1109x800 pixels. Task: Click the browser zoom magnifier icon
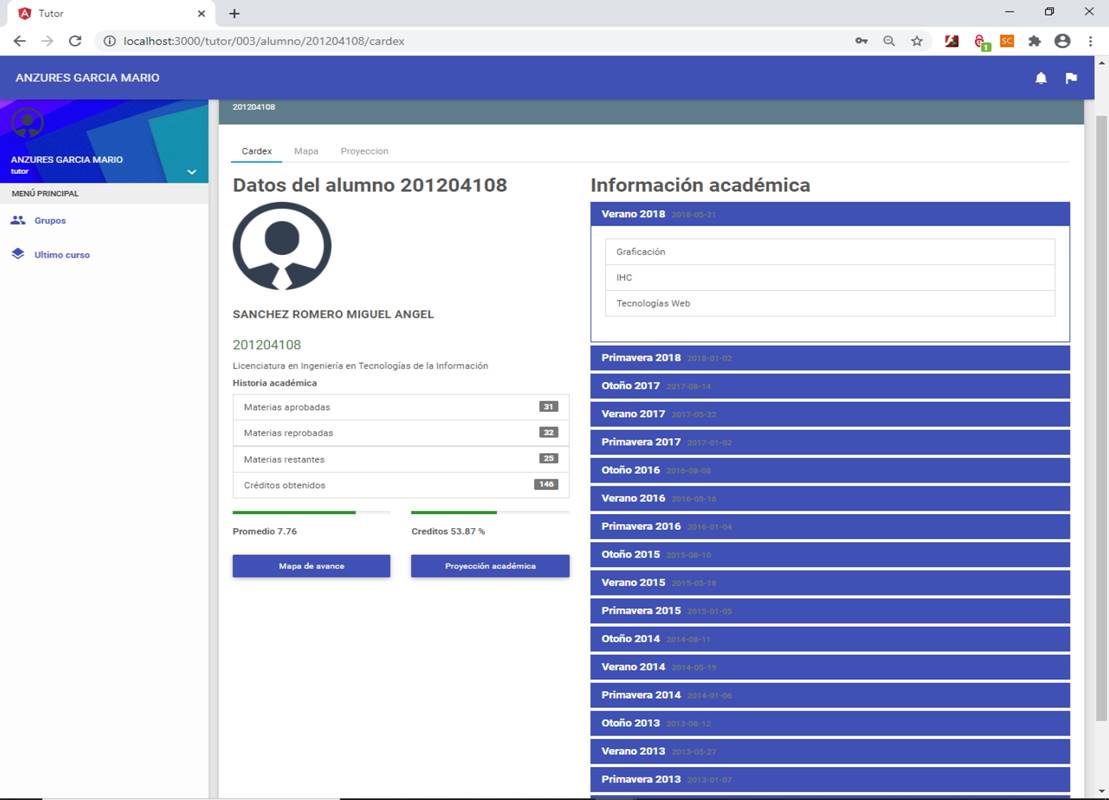coord(889,41)
